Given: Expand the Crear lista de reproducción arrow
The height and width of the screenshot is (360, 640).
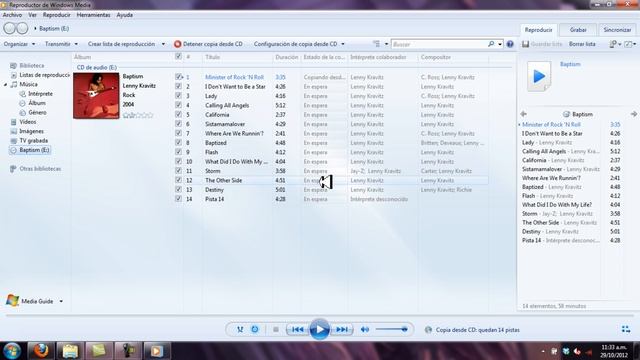Looking at the screenshot, I should pos(163,44).
